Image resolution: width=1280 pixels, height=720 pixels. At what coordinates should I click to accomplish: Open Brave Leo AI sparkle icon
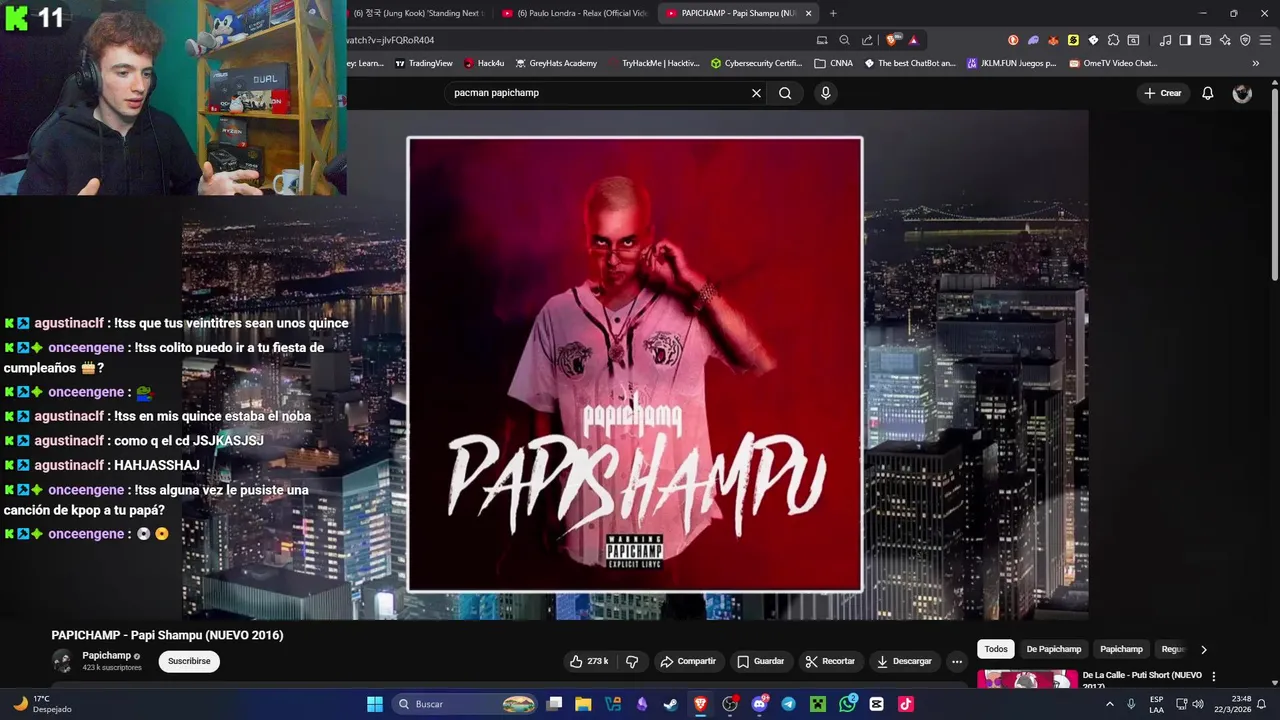pos(1225,40)
